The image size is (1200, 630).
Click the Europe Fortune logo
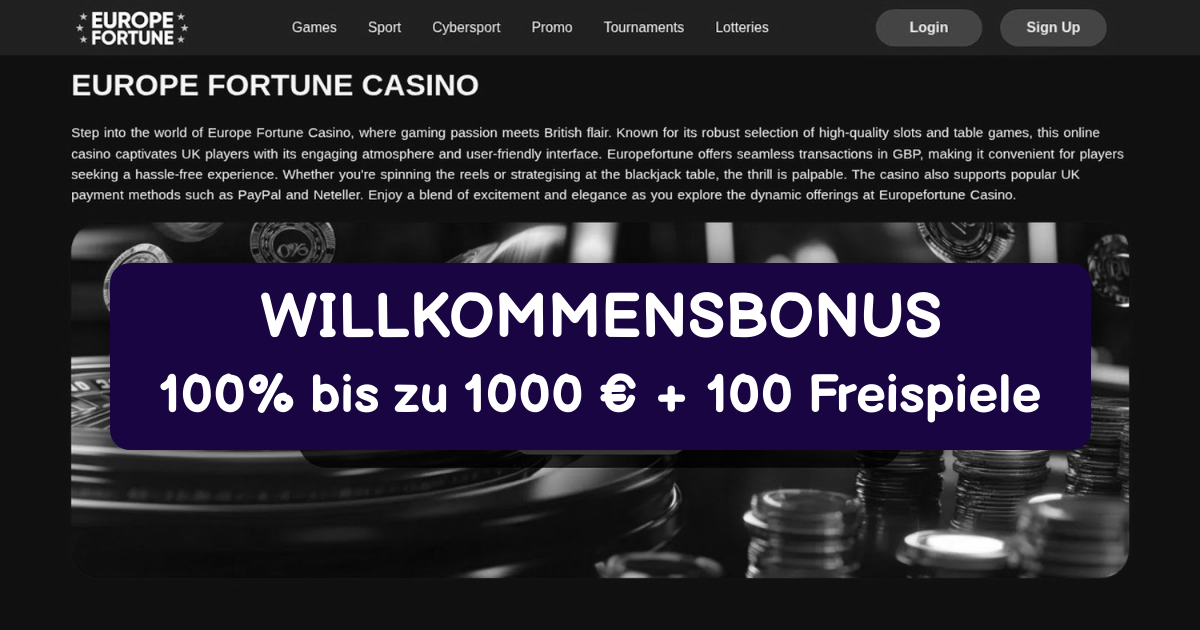(132, 28)
